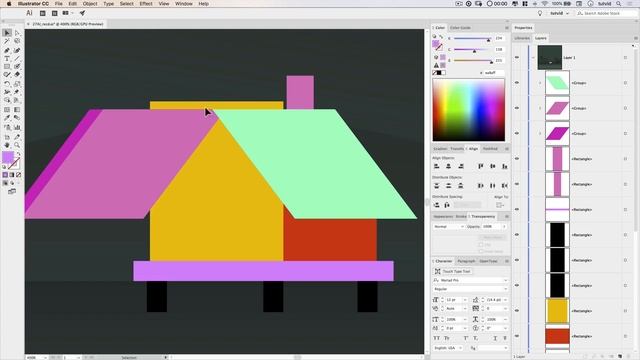Switch to the Color Guide tab
The height and width of the screenshot is (360, 640).
[460, 28]
